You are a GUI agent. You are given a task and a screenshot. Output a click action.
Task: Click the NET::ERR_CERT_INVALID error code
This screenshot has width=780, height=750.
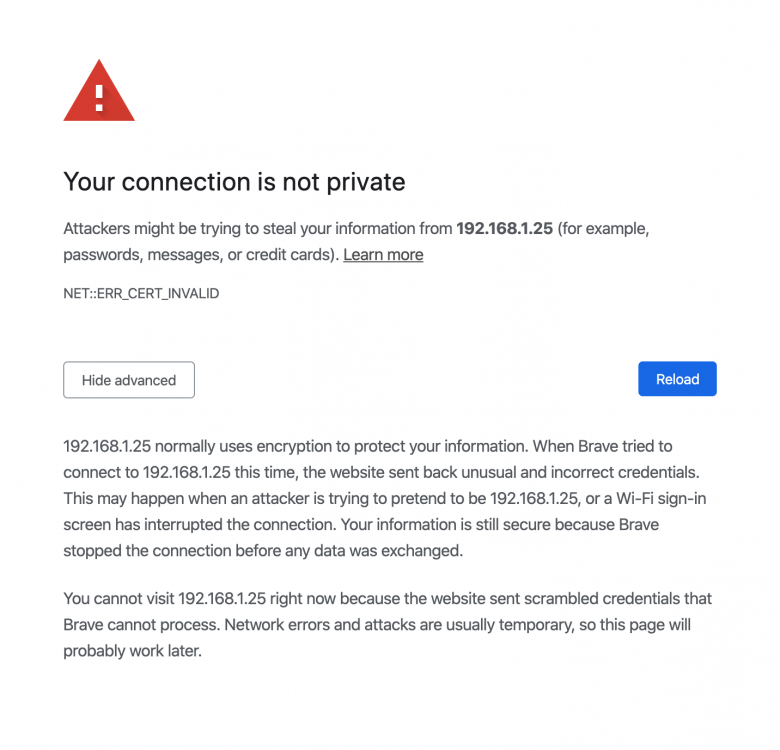[141, 293]
